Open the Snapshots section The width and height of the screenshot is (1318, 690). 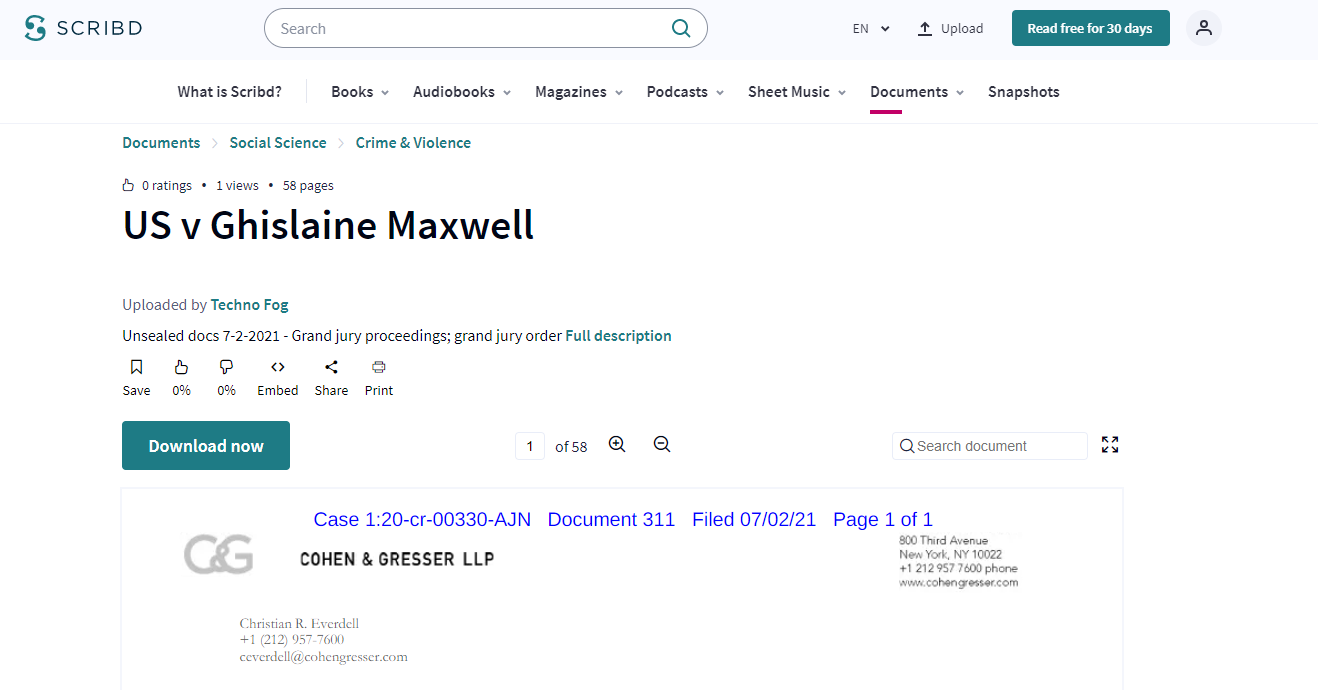click(x=1024, y=92)
